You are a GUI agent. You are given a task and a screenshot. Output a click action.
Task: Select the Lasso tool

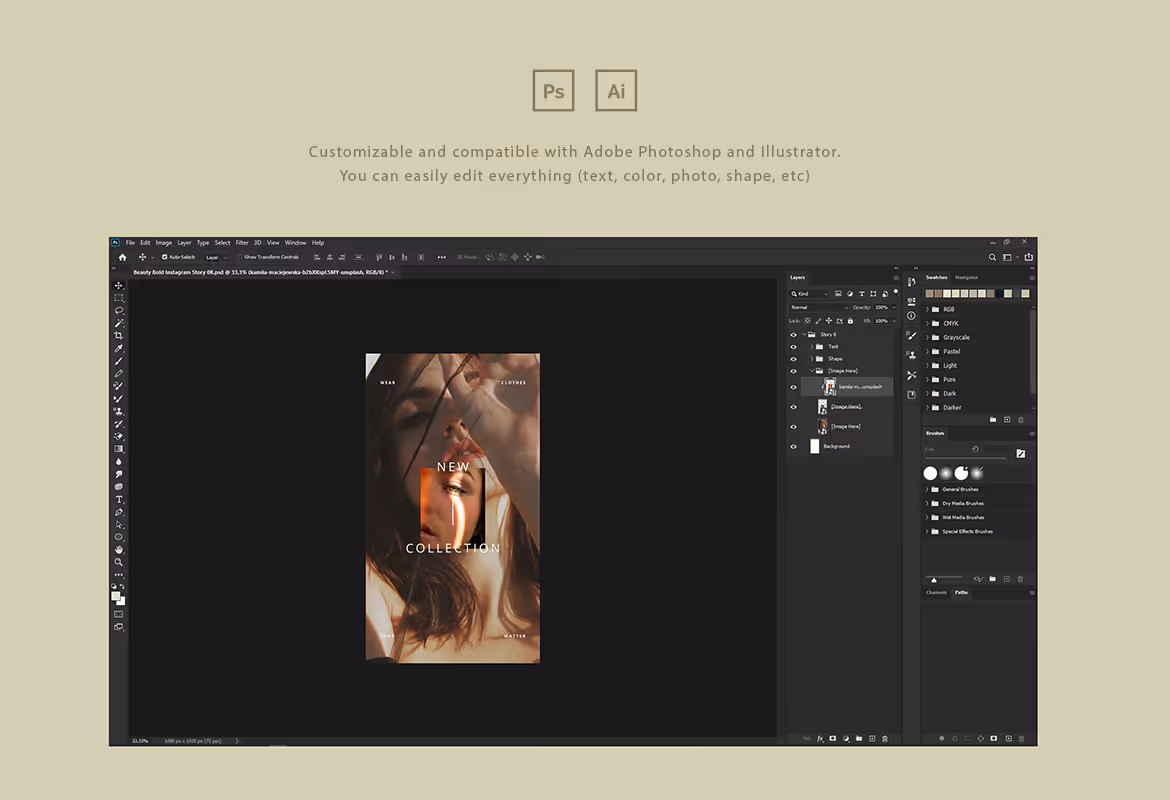click(x=119, y=310)
